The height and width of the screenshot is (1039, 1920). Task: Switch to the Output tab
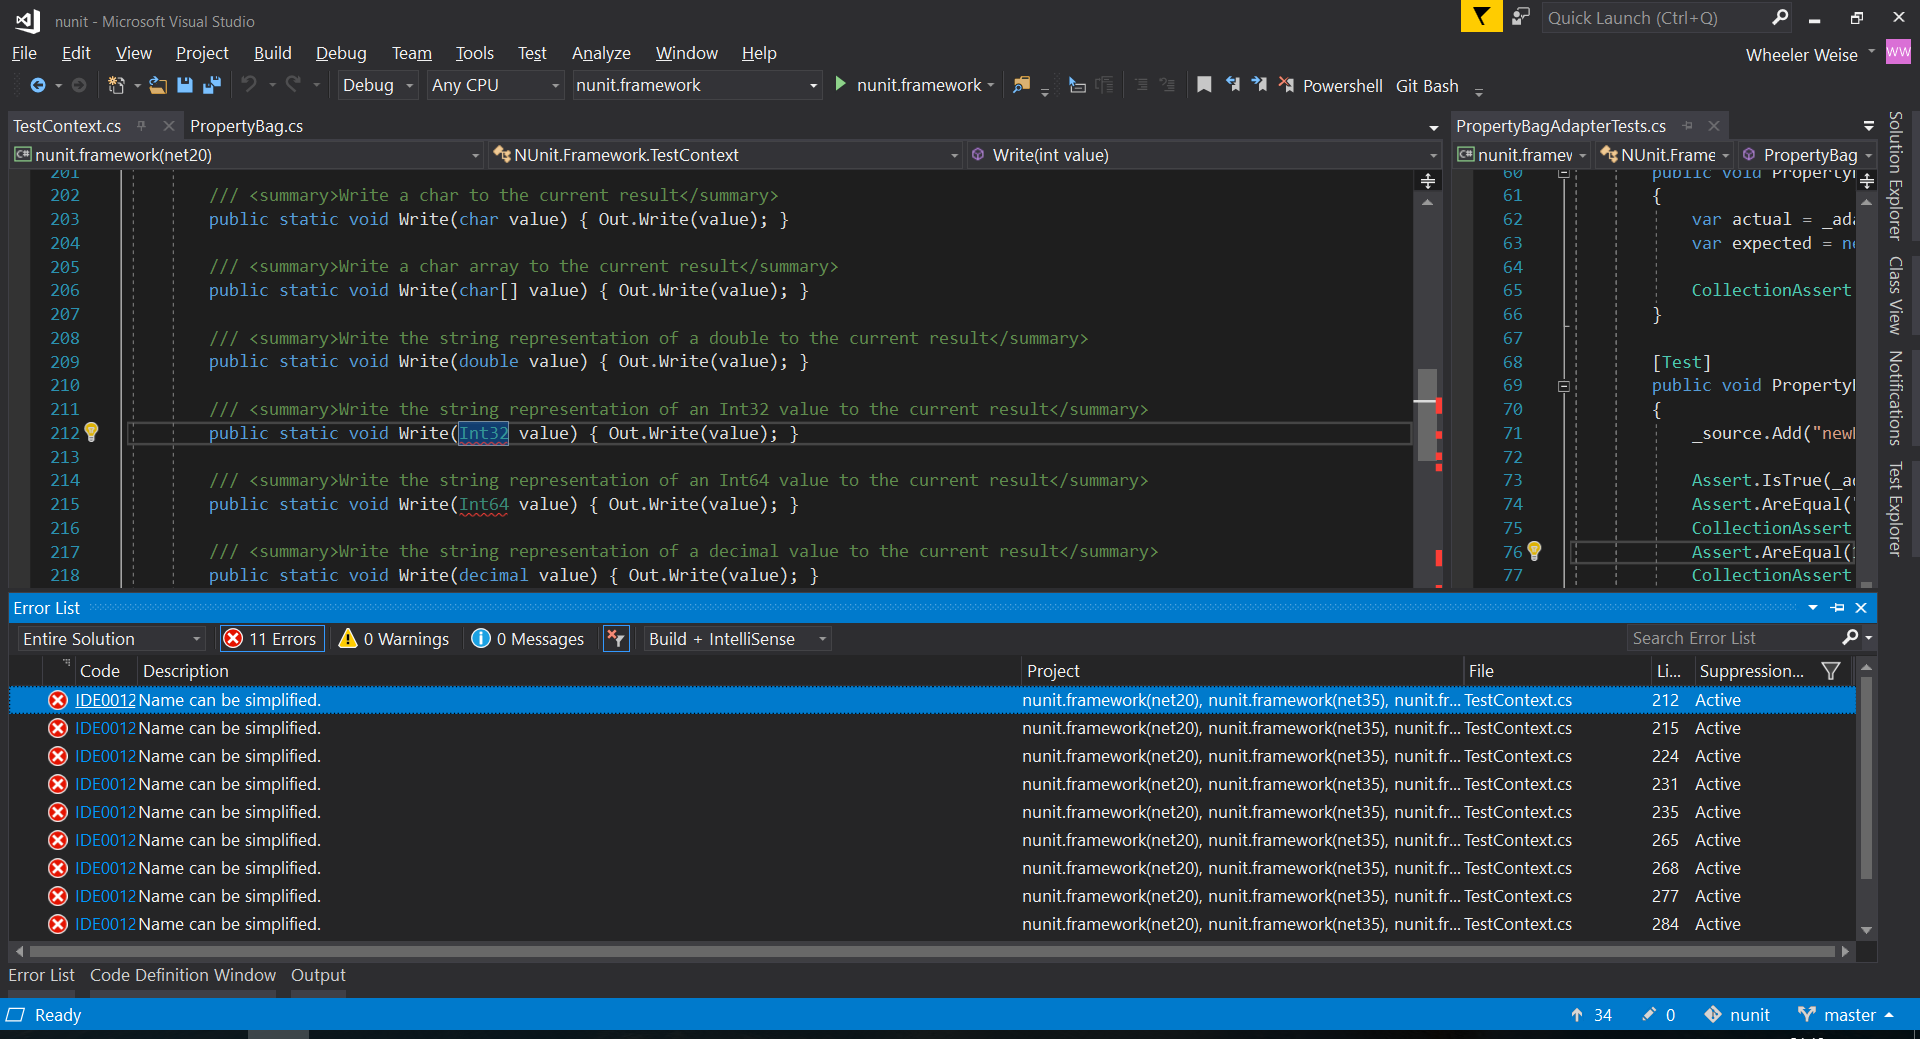coord(318,975)
